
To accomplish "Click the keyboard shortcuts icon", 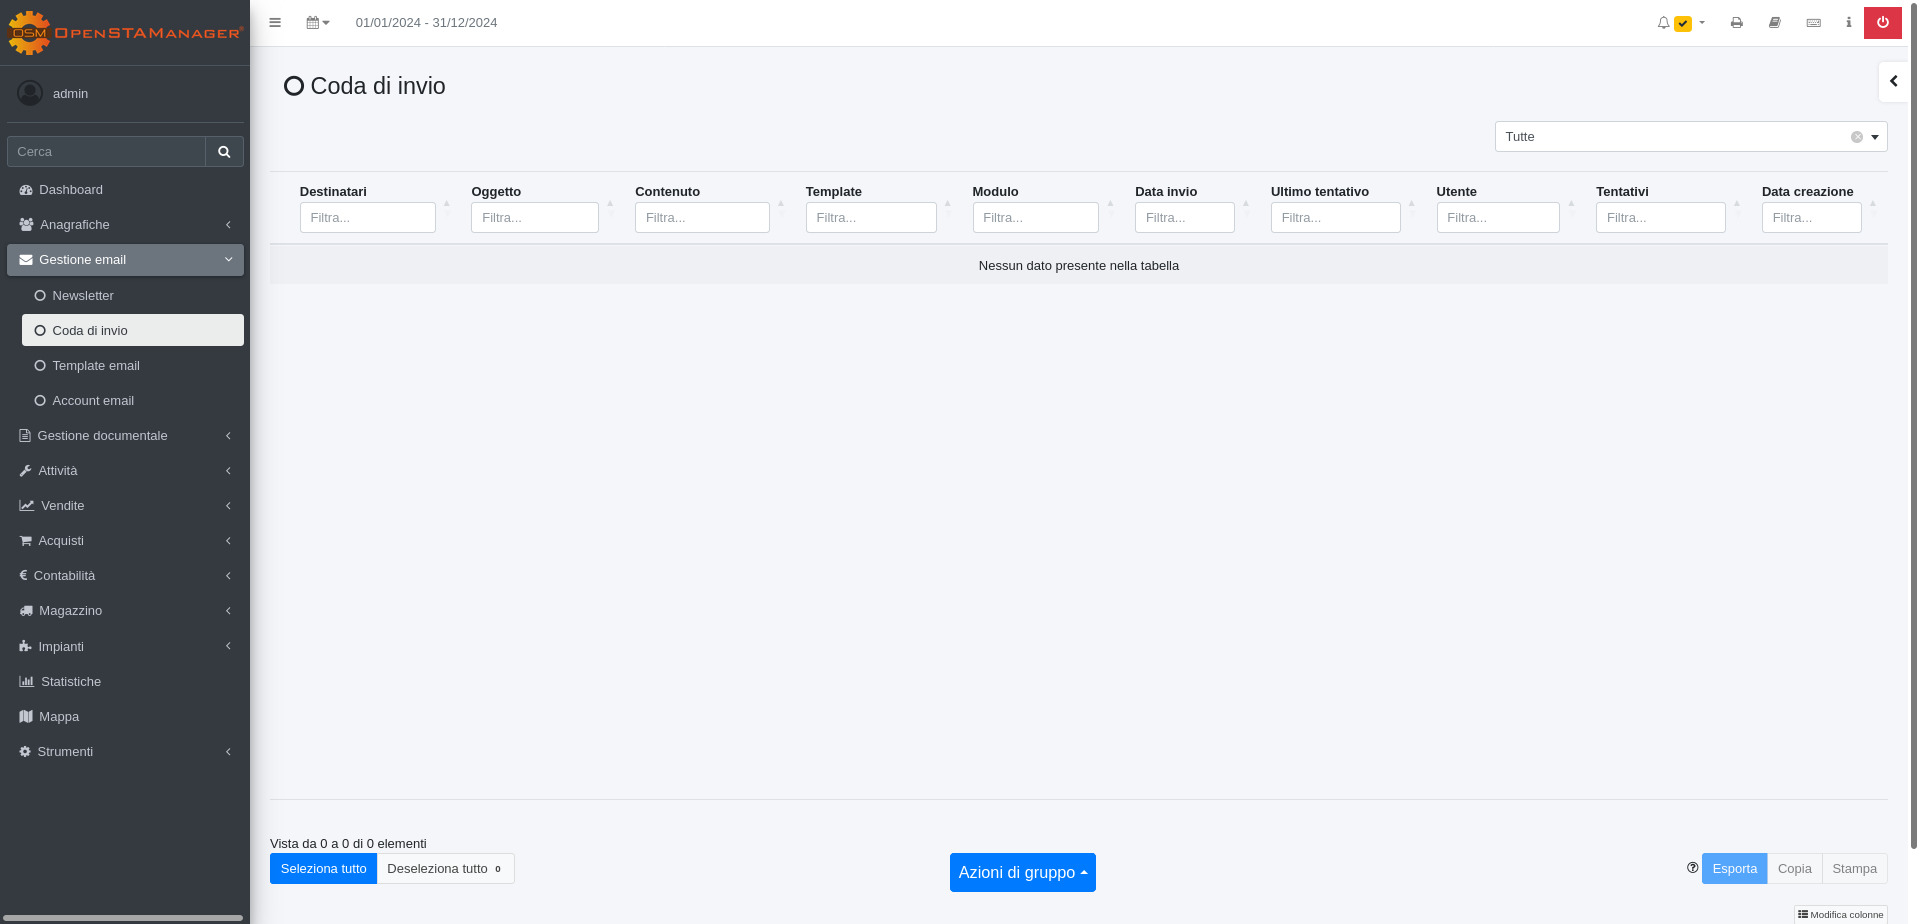I will coord(1813,22).
